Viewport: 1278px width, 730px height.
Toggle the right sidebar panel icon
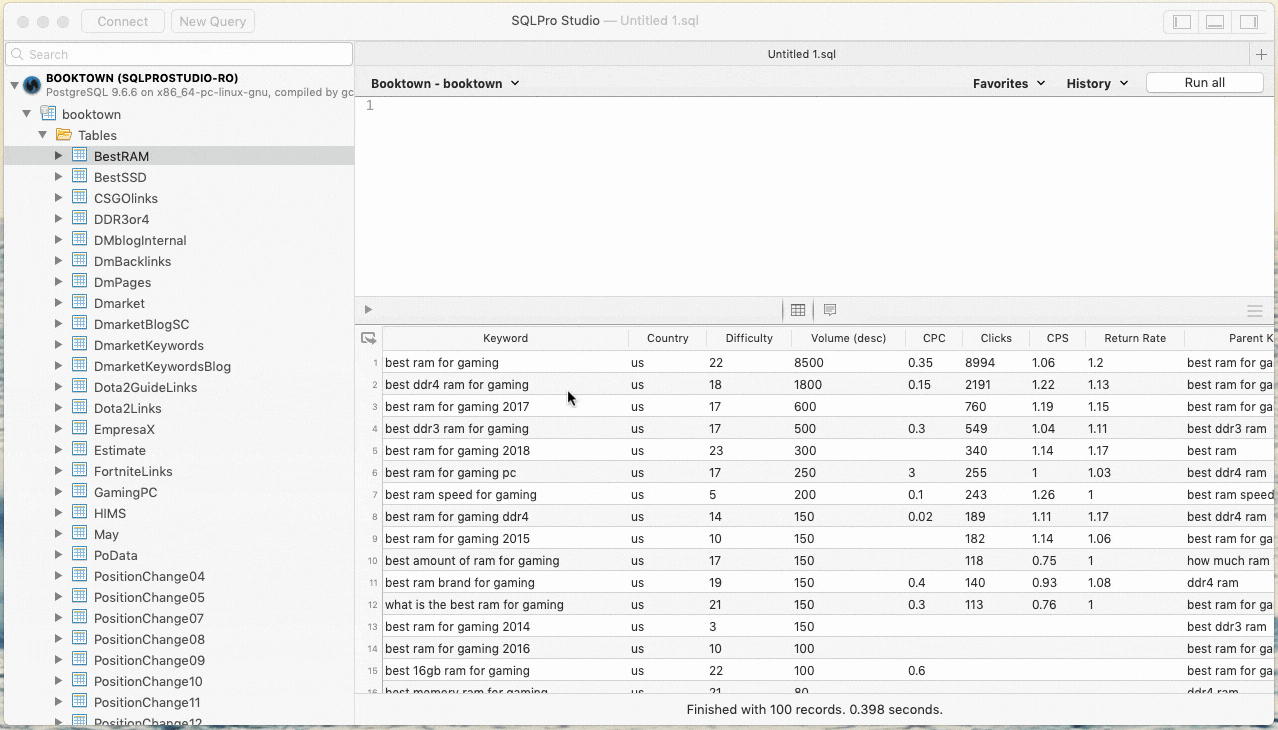coord(1249,21)
